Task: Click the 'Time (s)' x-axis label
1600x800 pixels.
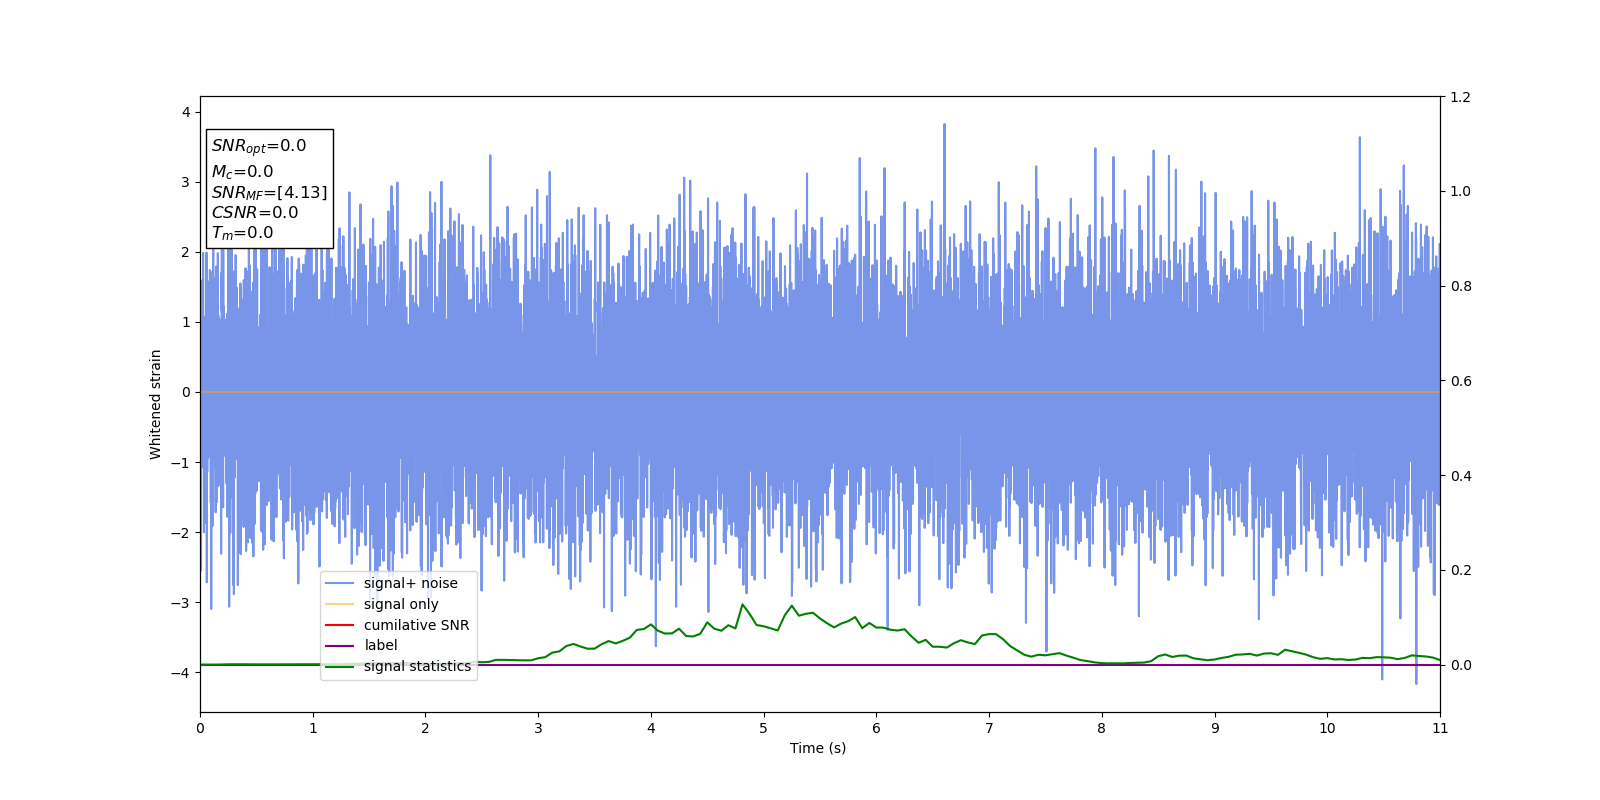Action: (818, 748)
